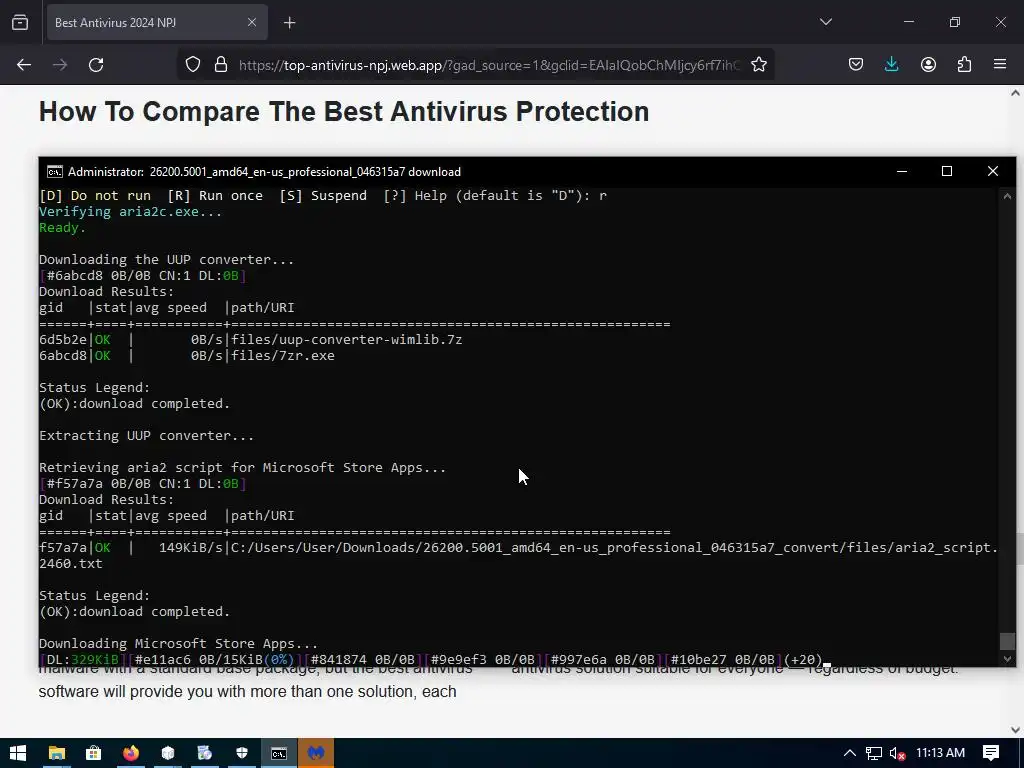The height and width of the screenshot is (768, 1024).
Task: Open File Explorer from the taskbar
Action: (x=57, y=753)
